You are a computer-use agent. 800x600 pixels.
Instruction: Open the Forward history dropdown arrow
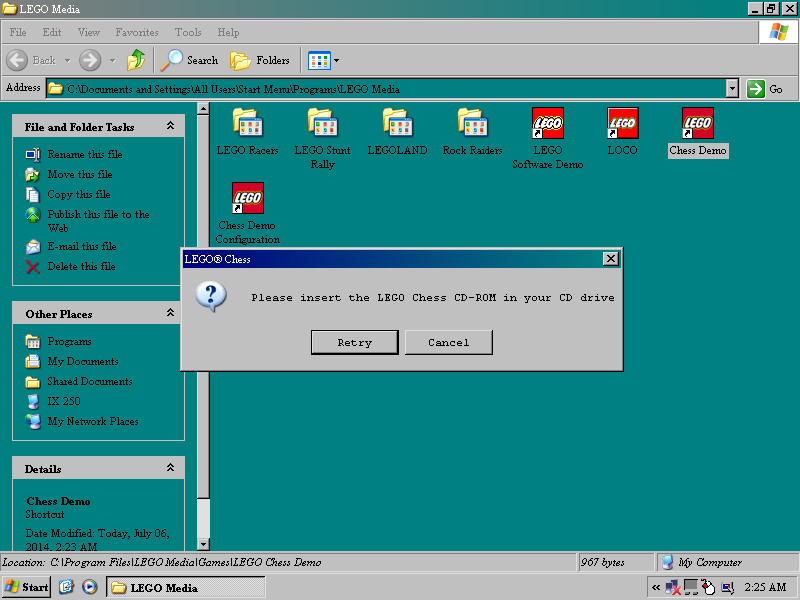pos(112,61)
